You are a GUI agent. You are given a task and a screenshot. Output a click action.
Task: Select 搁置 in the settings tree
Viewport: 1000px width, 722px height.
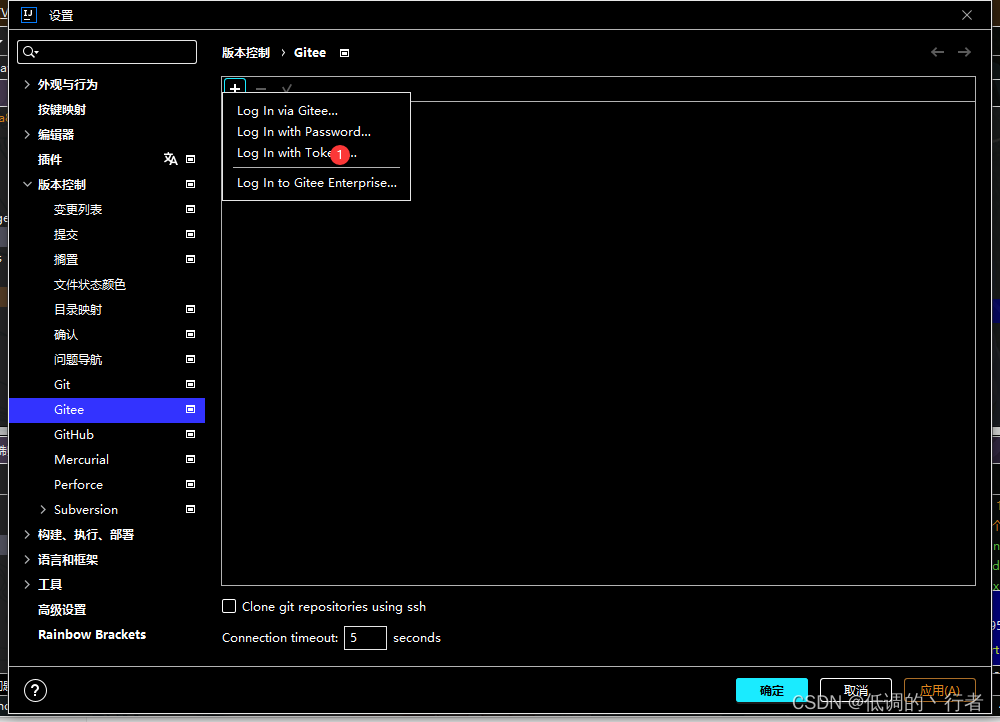point(66,260)
